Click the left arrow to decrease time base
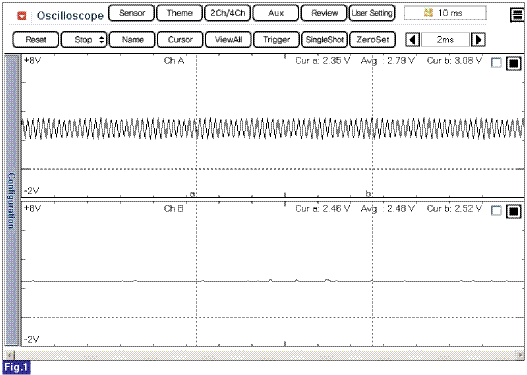This screenshot has width=527, height=375. (412, 40)
